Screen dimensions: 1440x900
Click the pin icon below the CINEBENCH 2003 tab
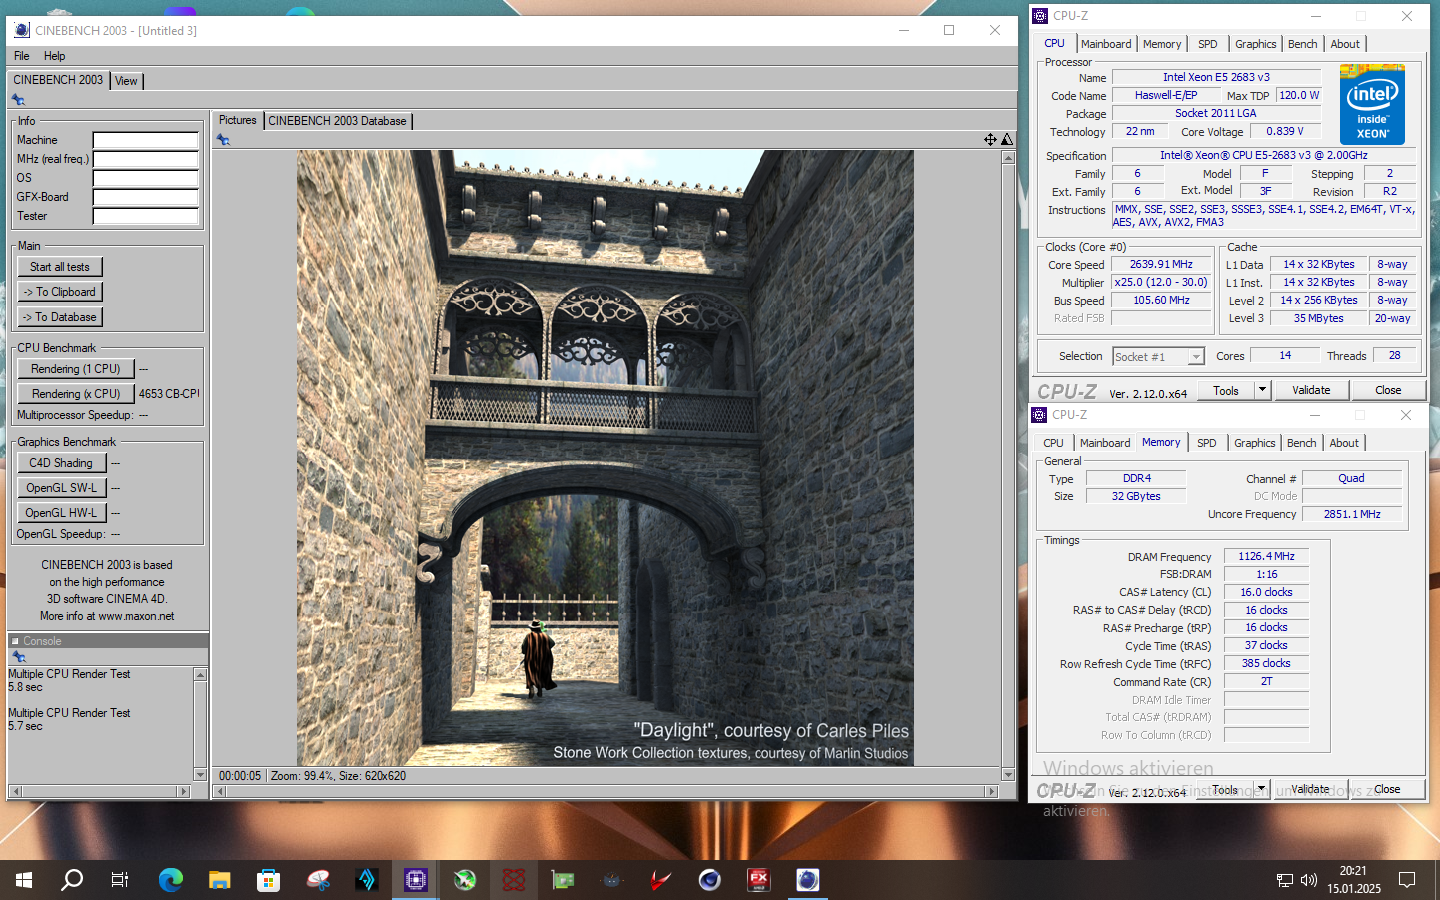point(18,100)
